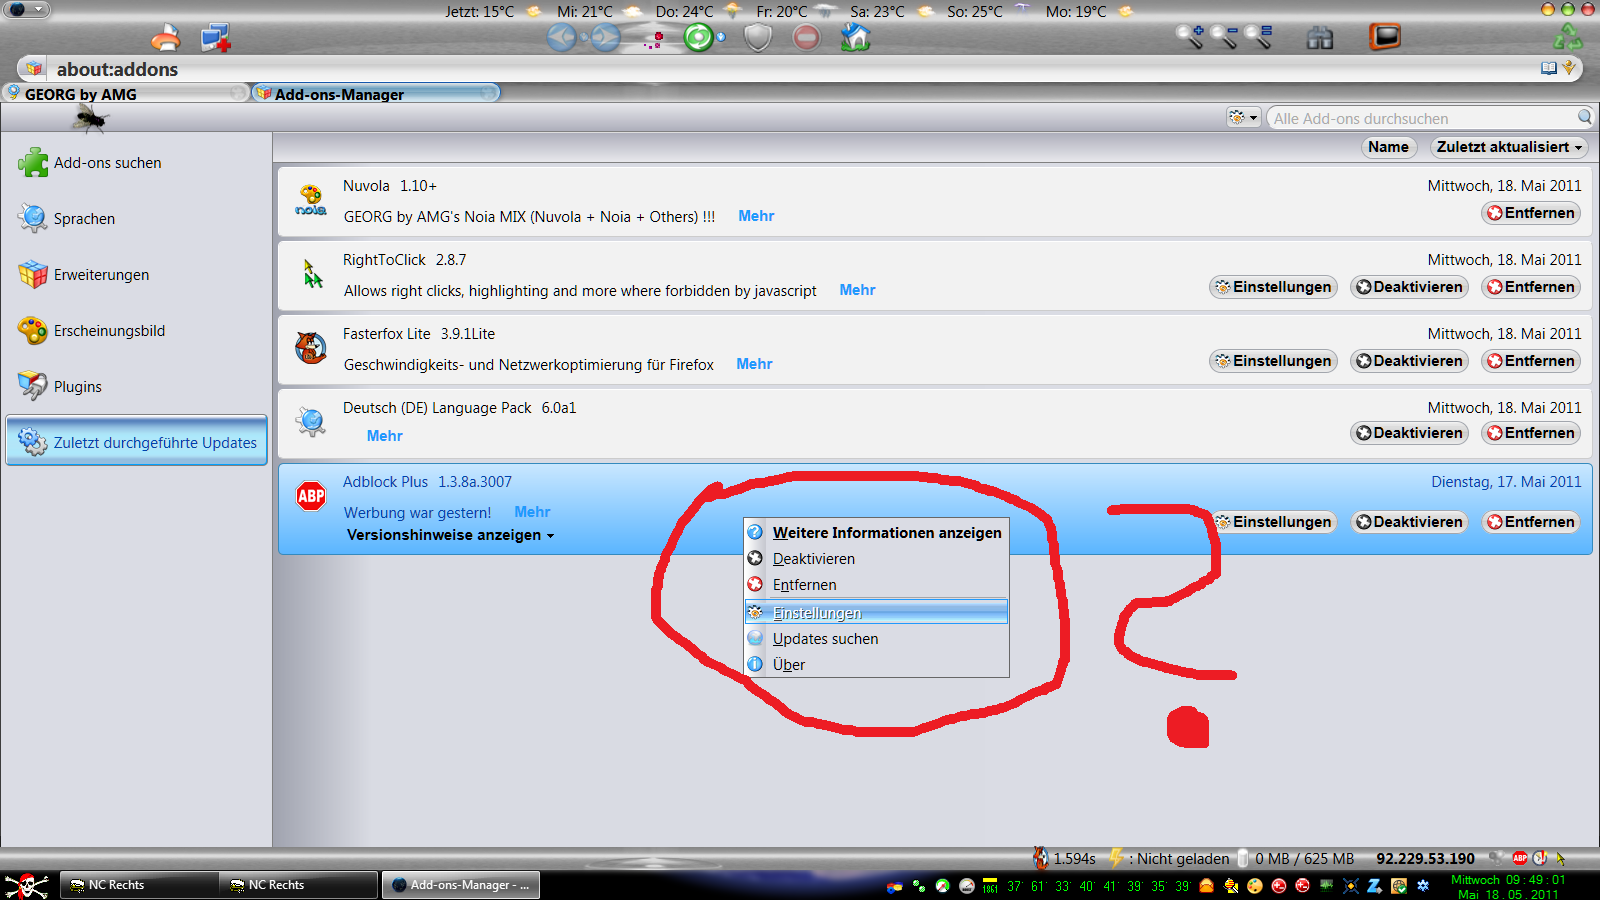
Task: Select Zuletzt durchgeführte Updates category
Action: [136, 441]
